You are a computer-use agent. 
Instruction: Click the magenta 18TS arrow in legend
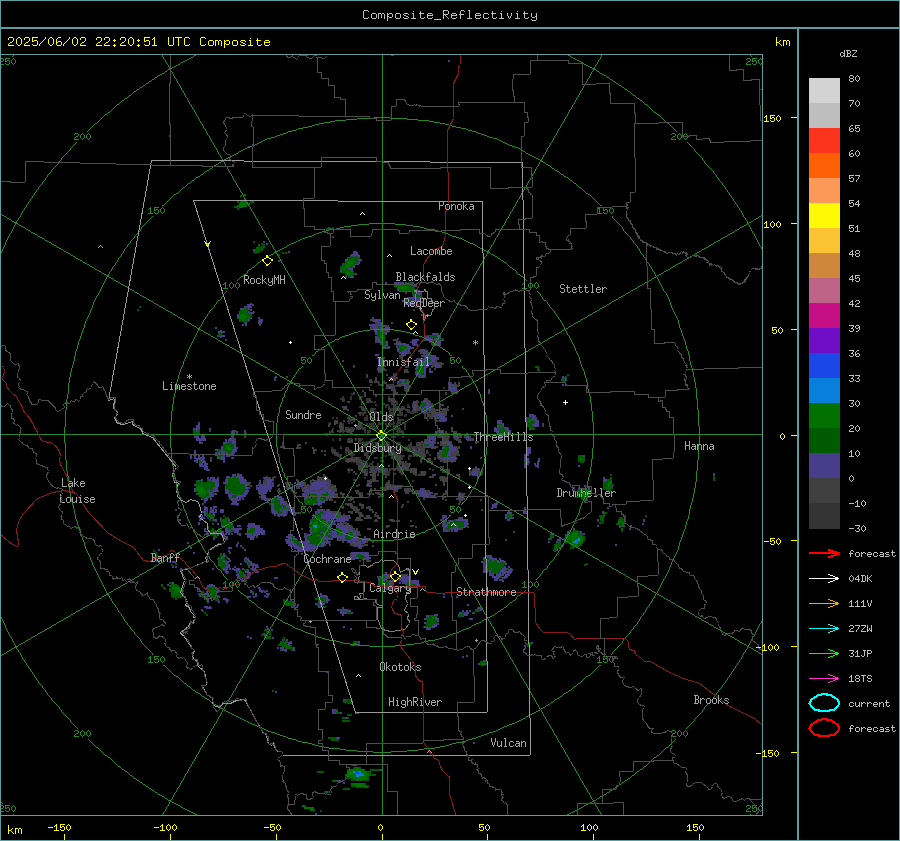tap(824, 679)
